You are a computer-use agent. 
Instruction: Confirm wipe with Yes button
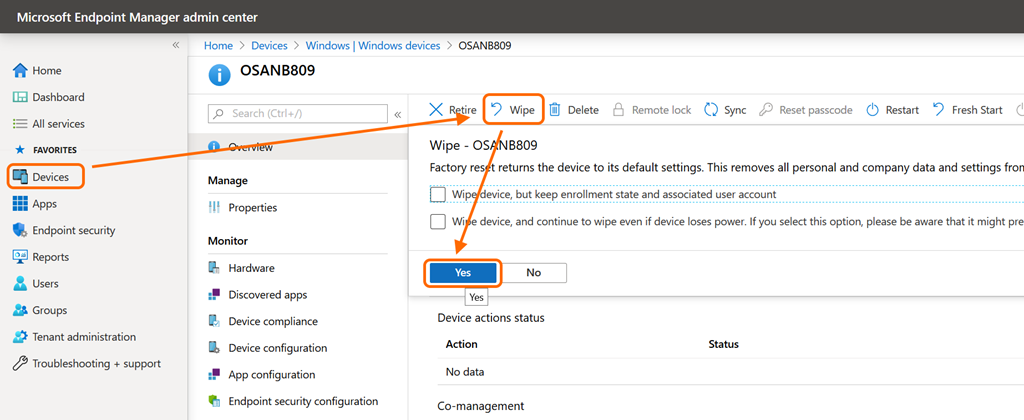click(x=463, y=272)
